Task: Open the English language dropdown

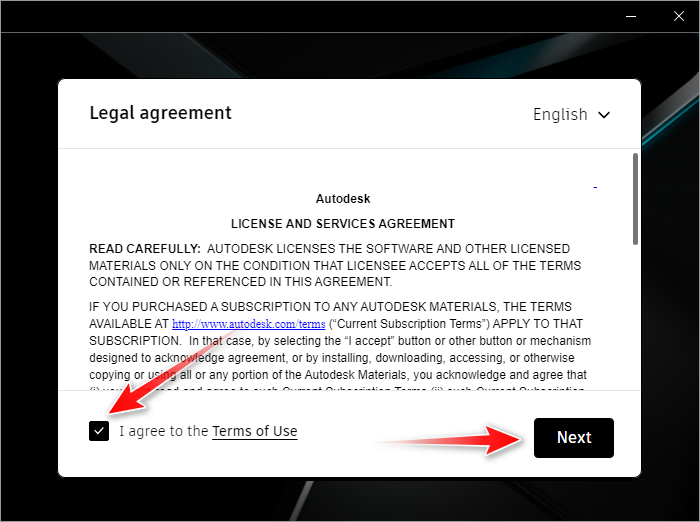Action: [x=571, y=115]
